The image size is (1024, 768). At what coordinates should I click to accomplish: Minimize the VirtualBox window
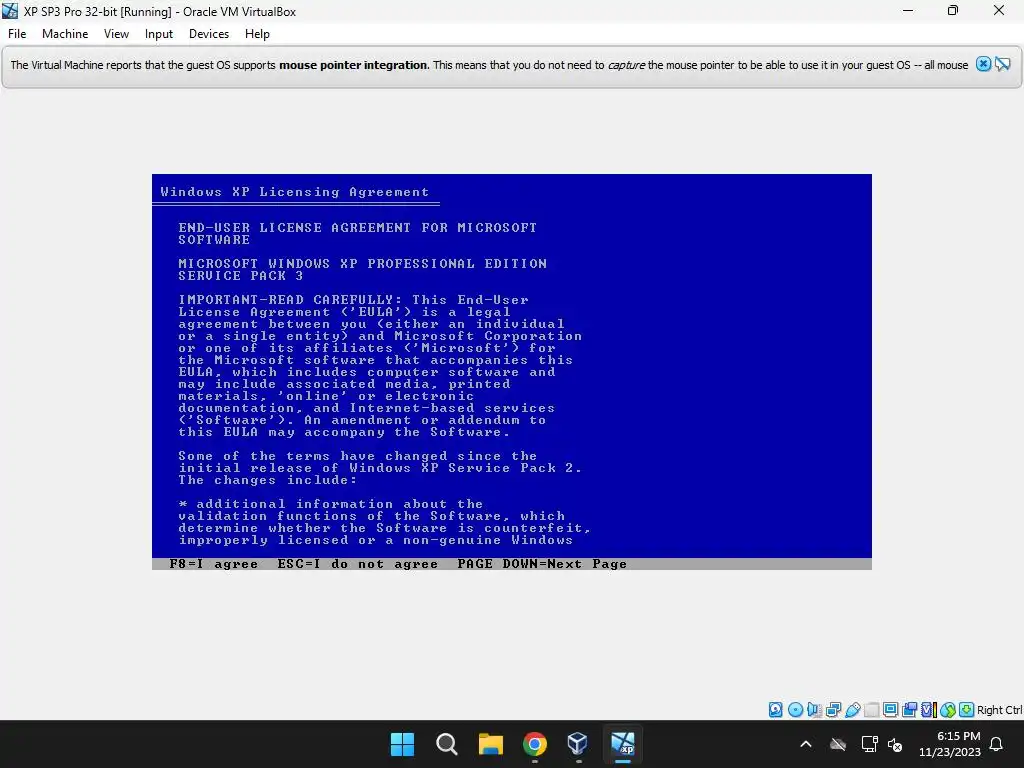click(x=908, y=10)
